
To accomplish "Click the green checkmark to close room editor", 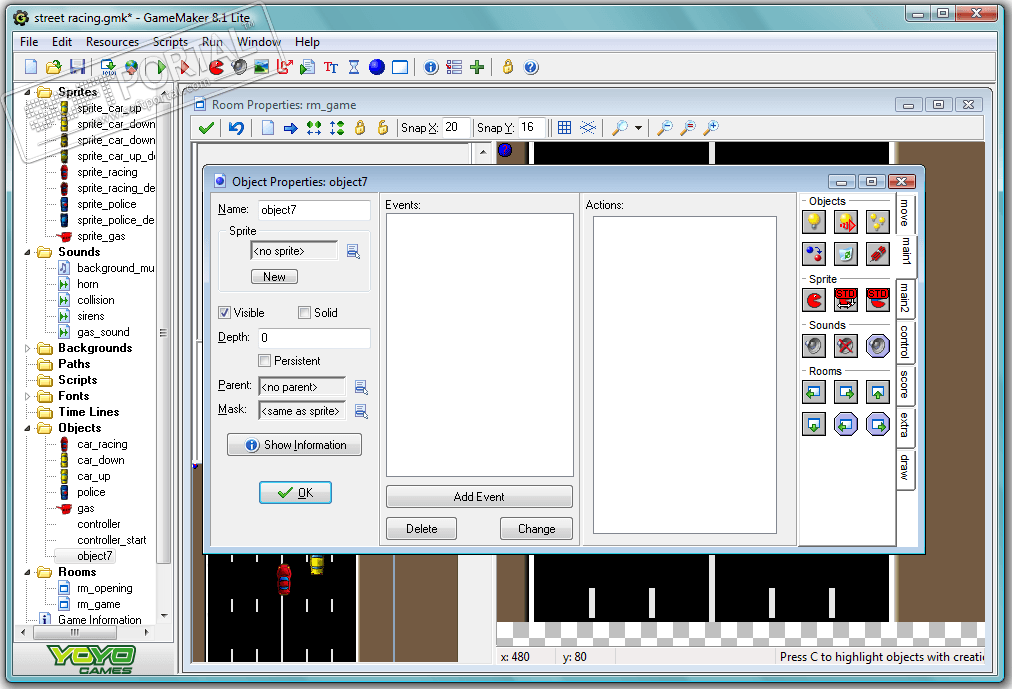I will tap(206, 128).
